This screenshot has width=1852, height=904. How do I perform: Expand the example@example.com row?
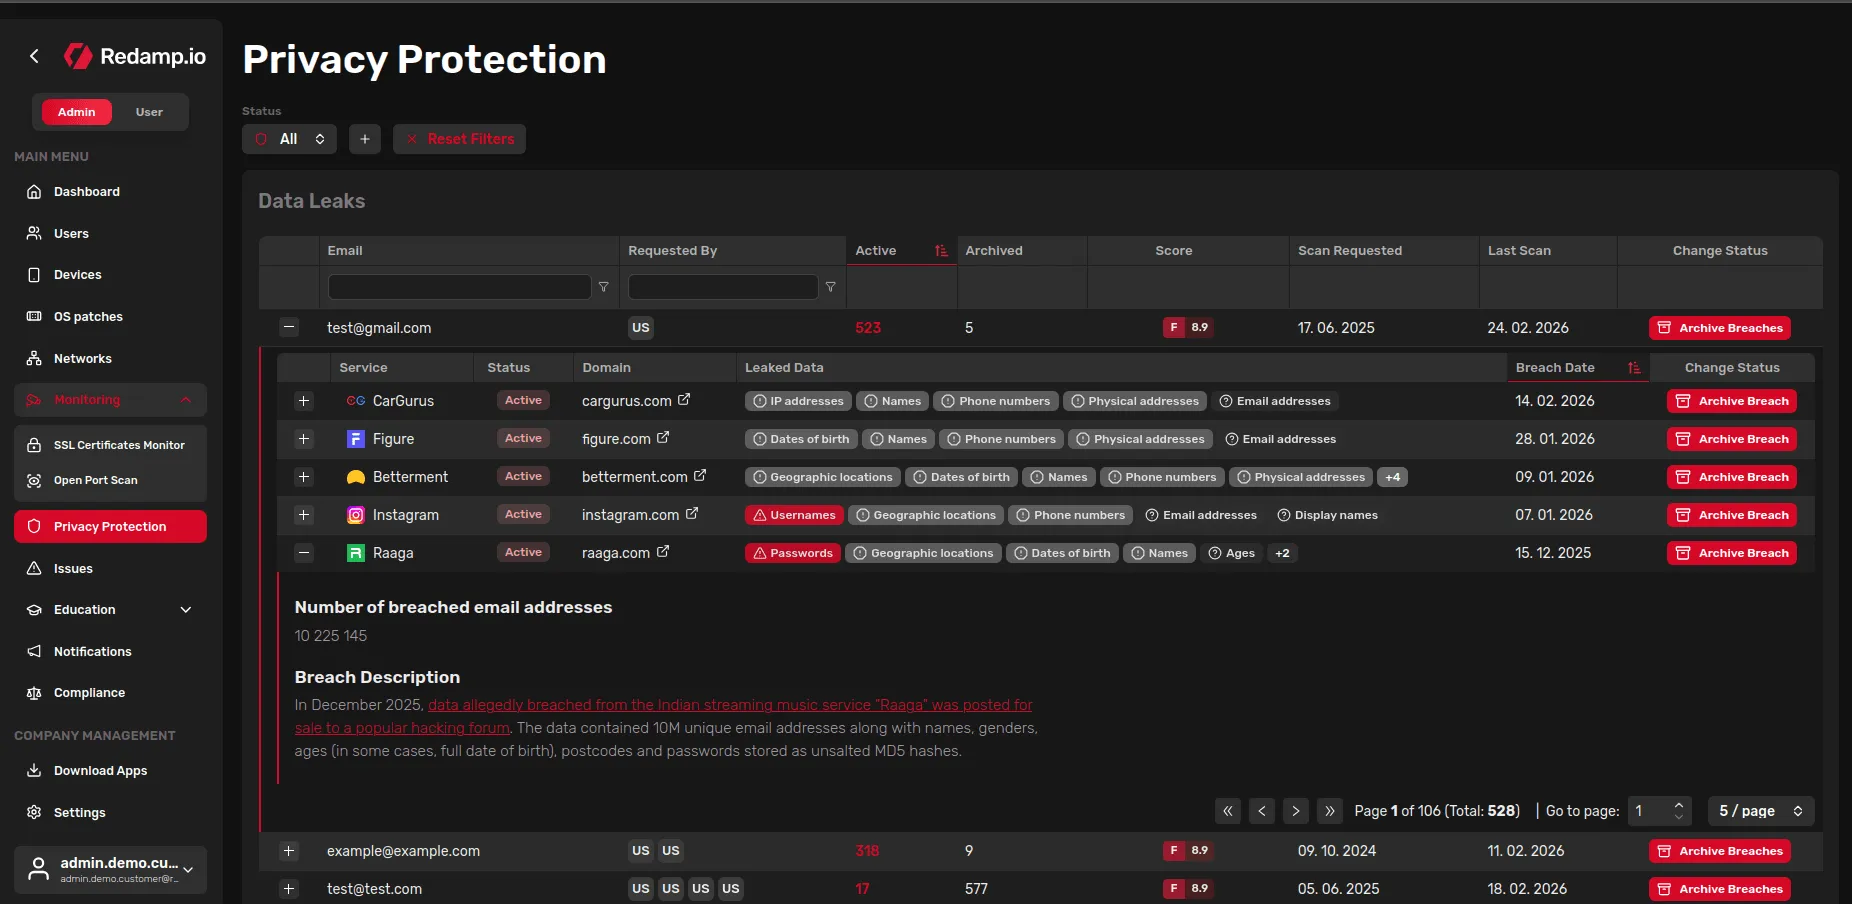[289, 851]
